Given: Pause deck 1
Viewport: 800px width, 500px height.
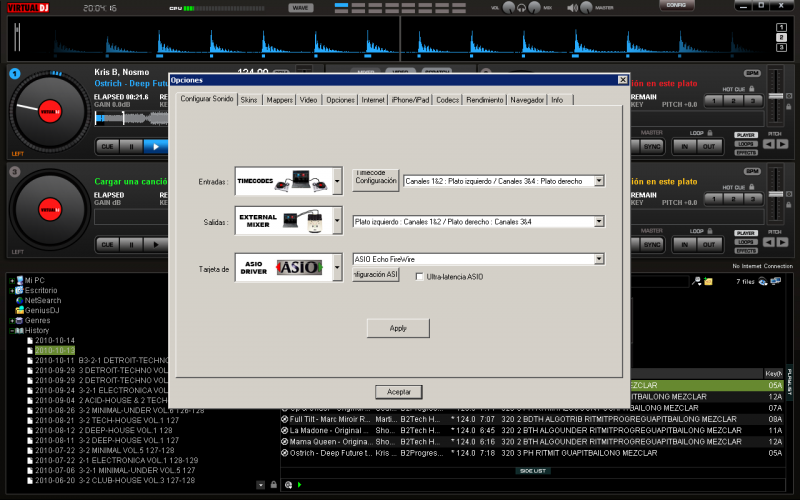Looking at the screenshot, I should (132, 146).
